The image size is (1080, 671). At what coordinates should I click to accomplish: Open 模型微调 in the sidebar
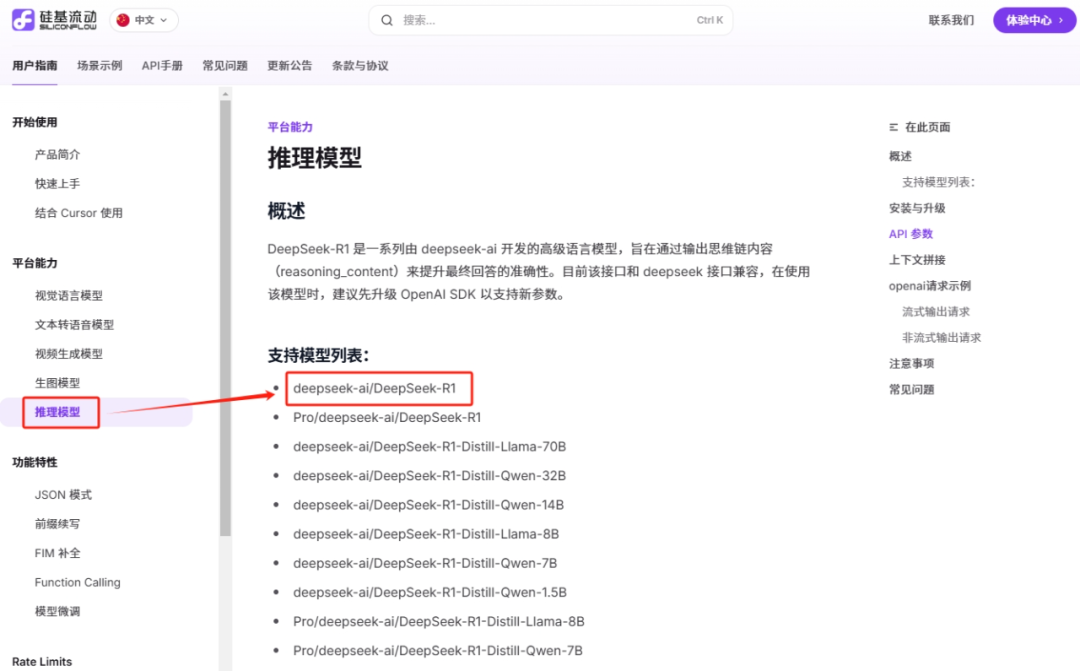point(58,611)
